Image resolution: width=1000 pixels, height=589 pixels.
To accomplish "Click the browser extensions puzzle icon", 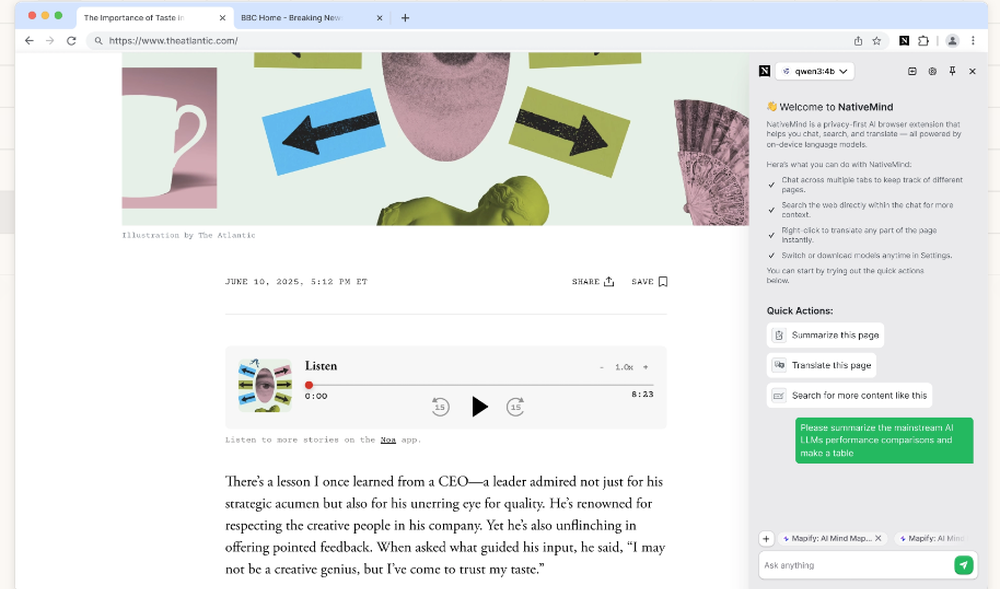I will click(x=925, y=41).
